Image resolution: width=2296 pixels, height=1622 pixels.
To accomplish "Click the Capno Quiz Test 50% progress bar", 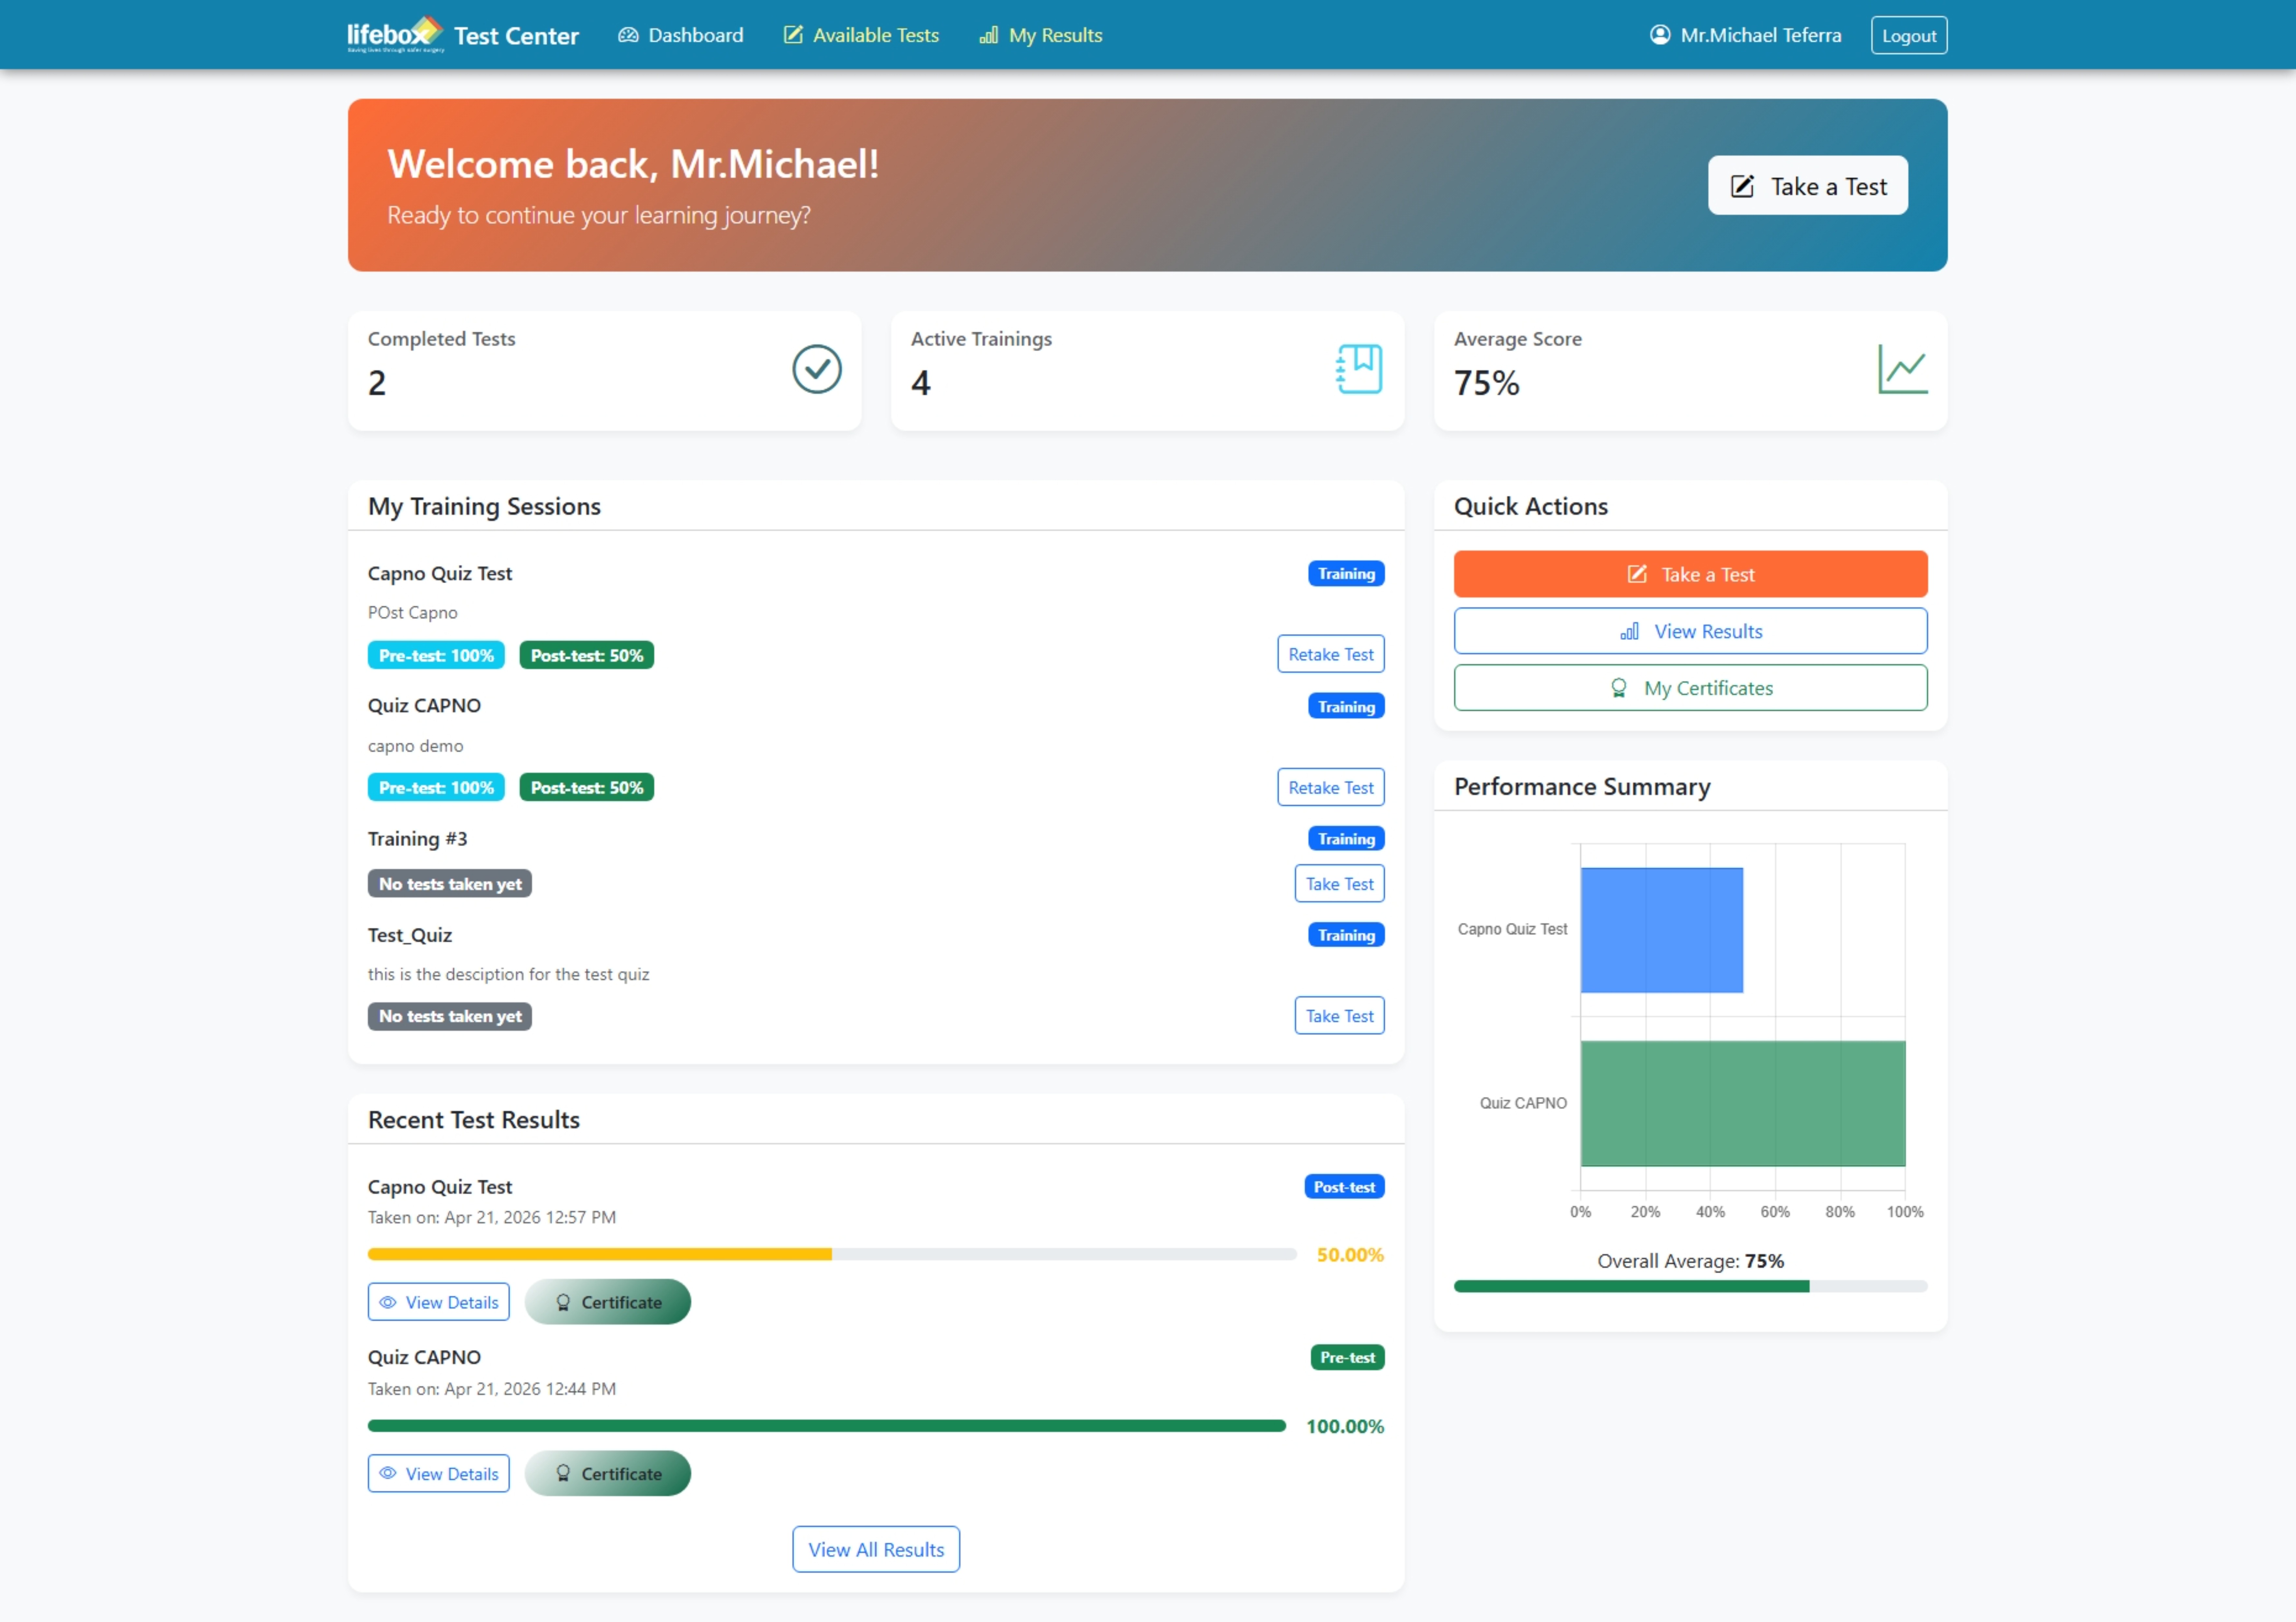I will (x=832, y=1254).
